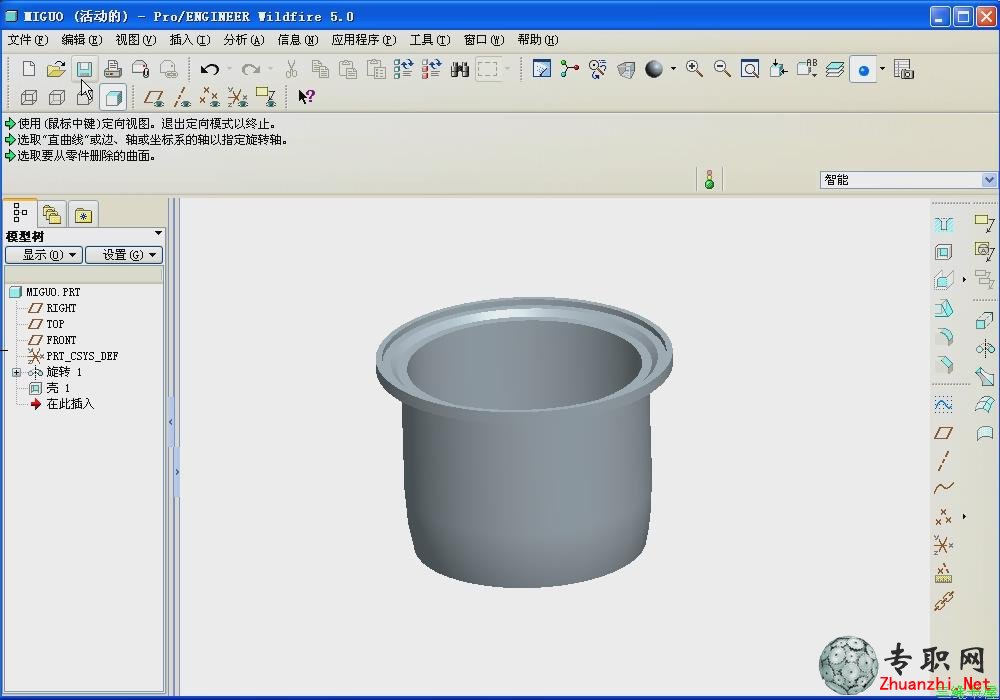Open the 设置(G) dropdown button
1000x700 pixels.
point(124,255)
